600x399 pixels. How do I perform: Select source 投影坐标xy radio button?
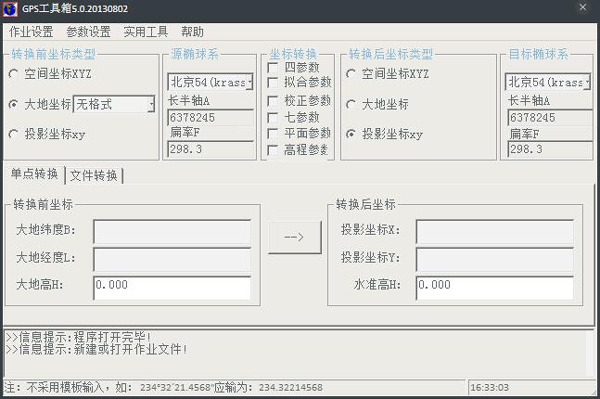[13, 134]
